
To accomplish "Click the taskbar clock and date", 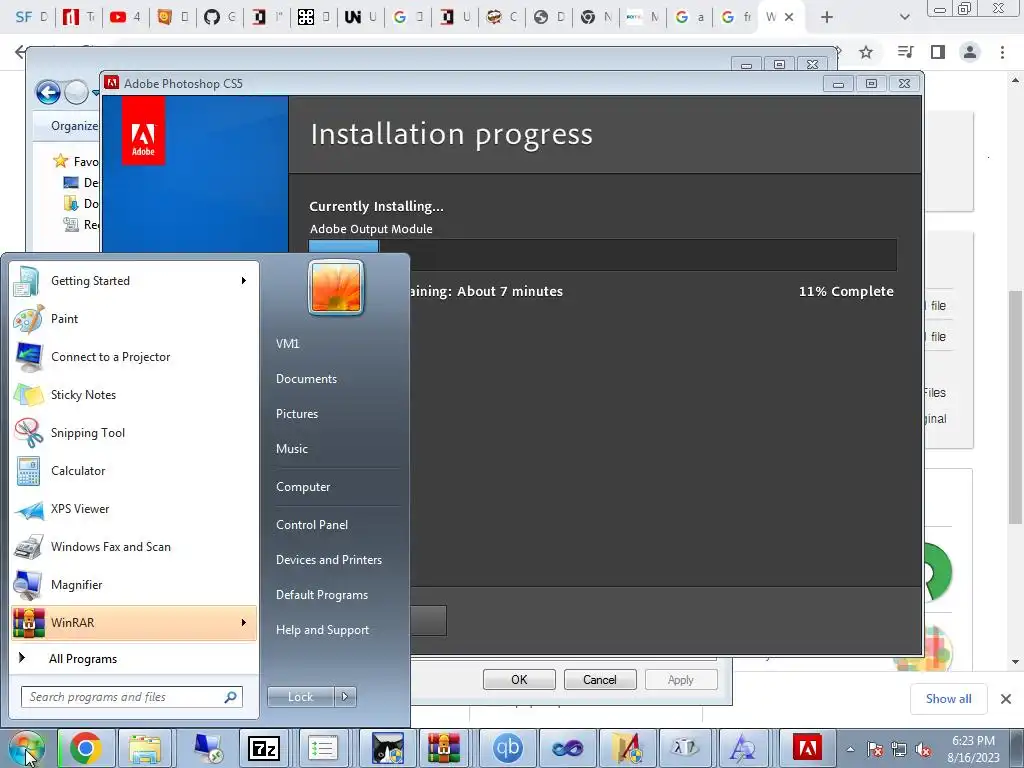I will (973, 749).
